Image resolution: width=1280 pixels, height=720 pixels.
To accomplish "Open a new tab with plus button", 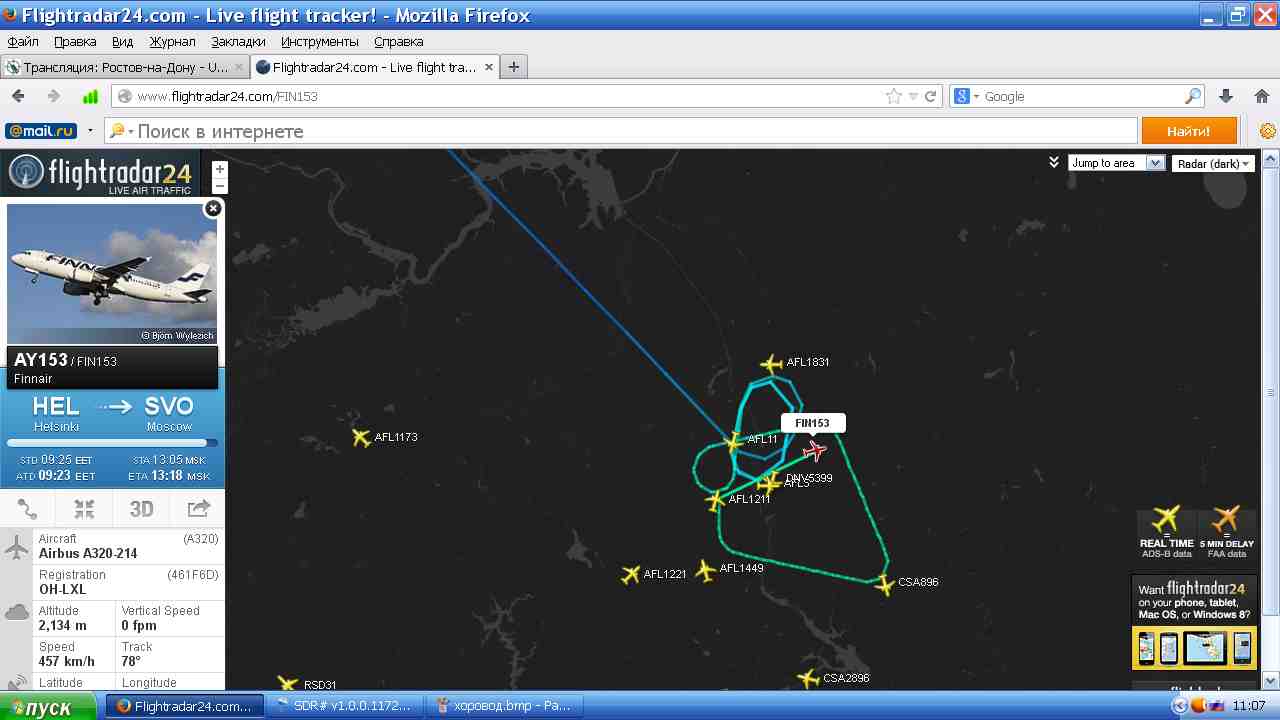I will (514, 67).
